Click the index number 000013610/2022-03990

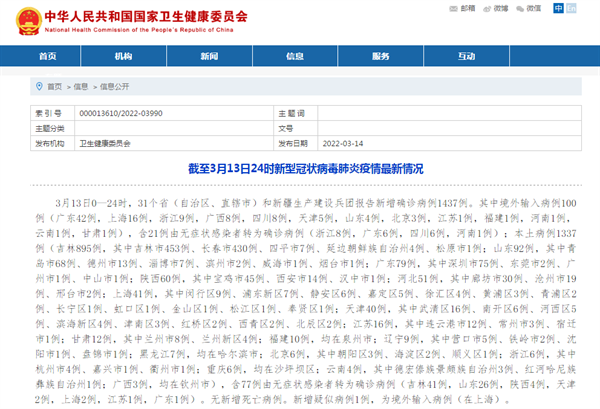point(121,113)
